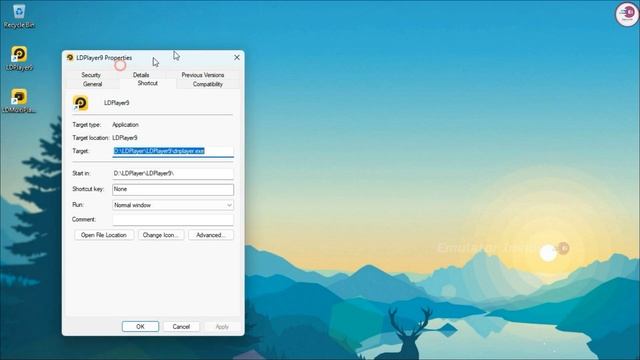Click the Change Icon button
This screenshot has height=360, width=640.
[161, 235]
